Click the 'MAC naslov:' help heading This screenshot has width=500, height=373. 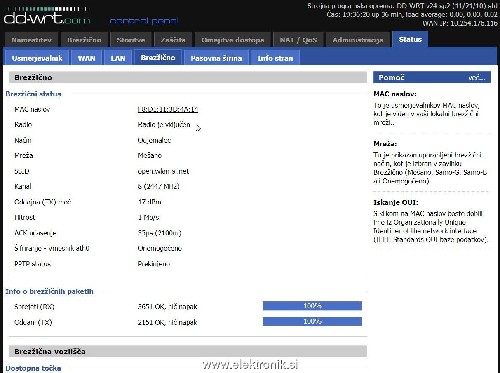coord(395,94)
